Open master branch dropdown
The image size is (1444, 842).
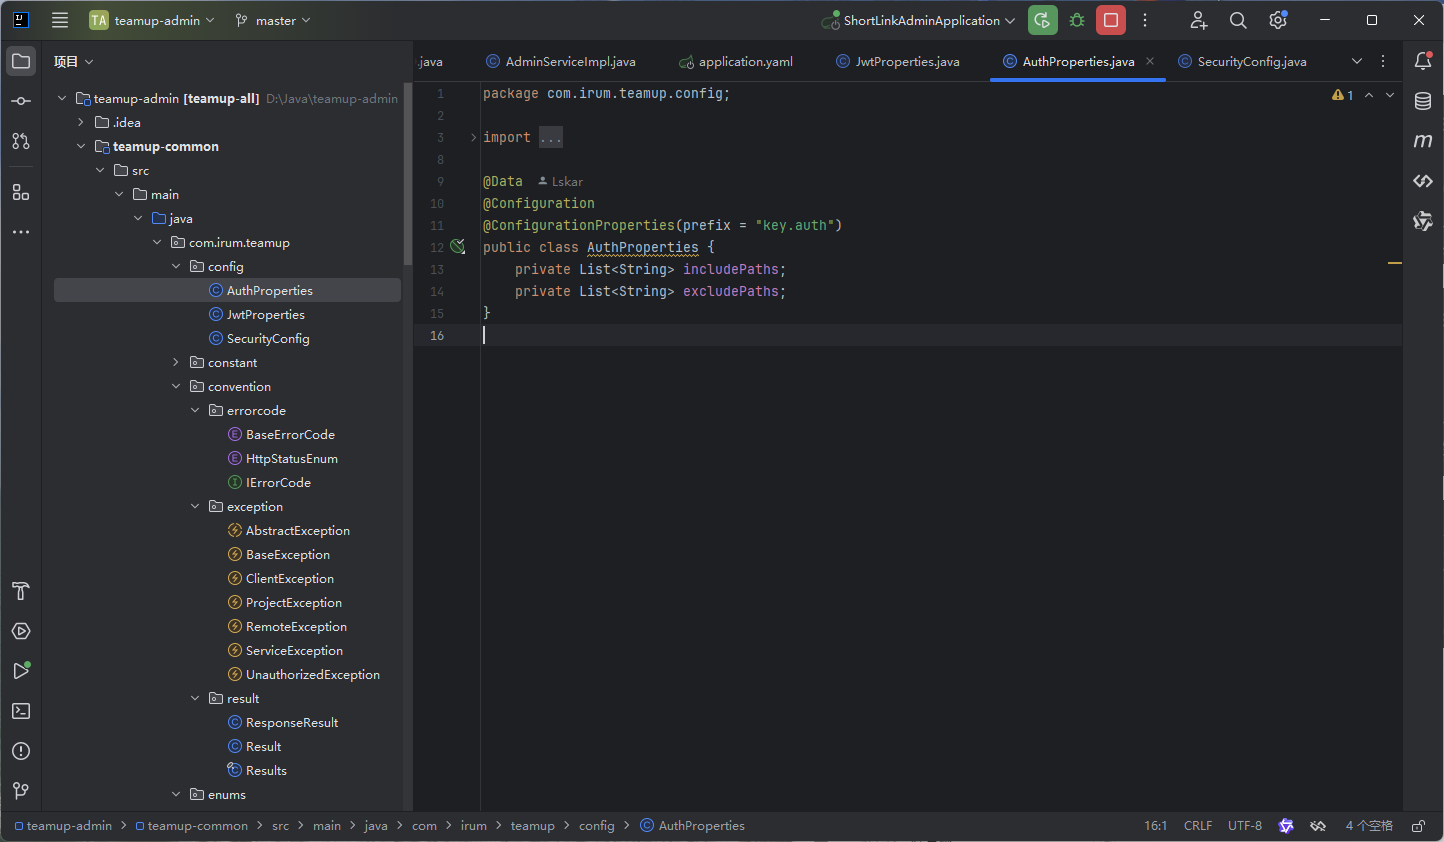(x=273, y=20)
